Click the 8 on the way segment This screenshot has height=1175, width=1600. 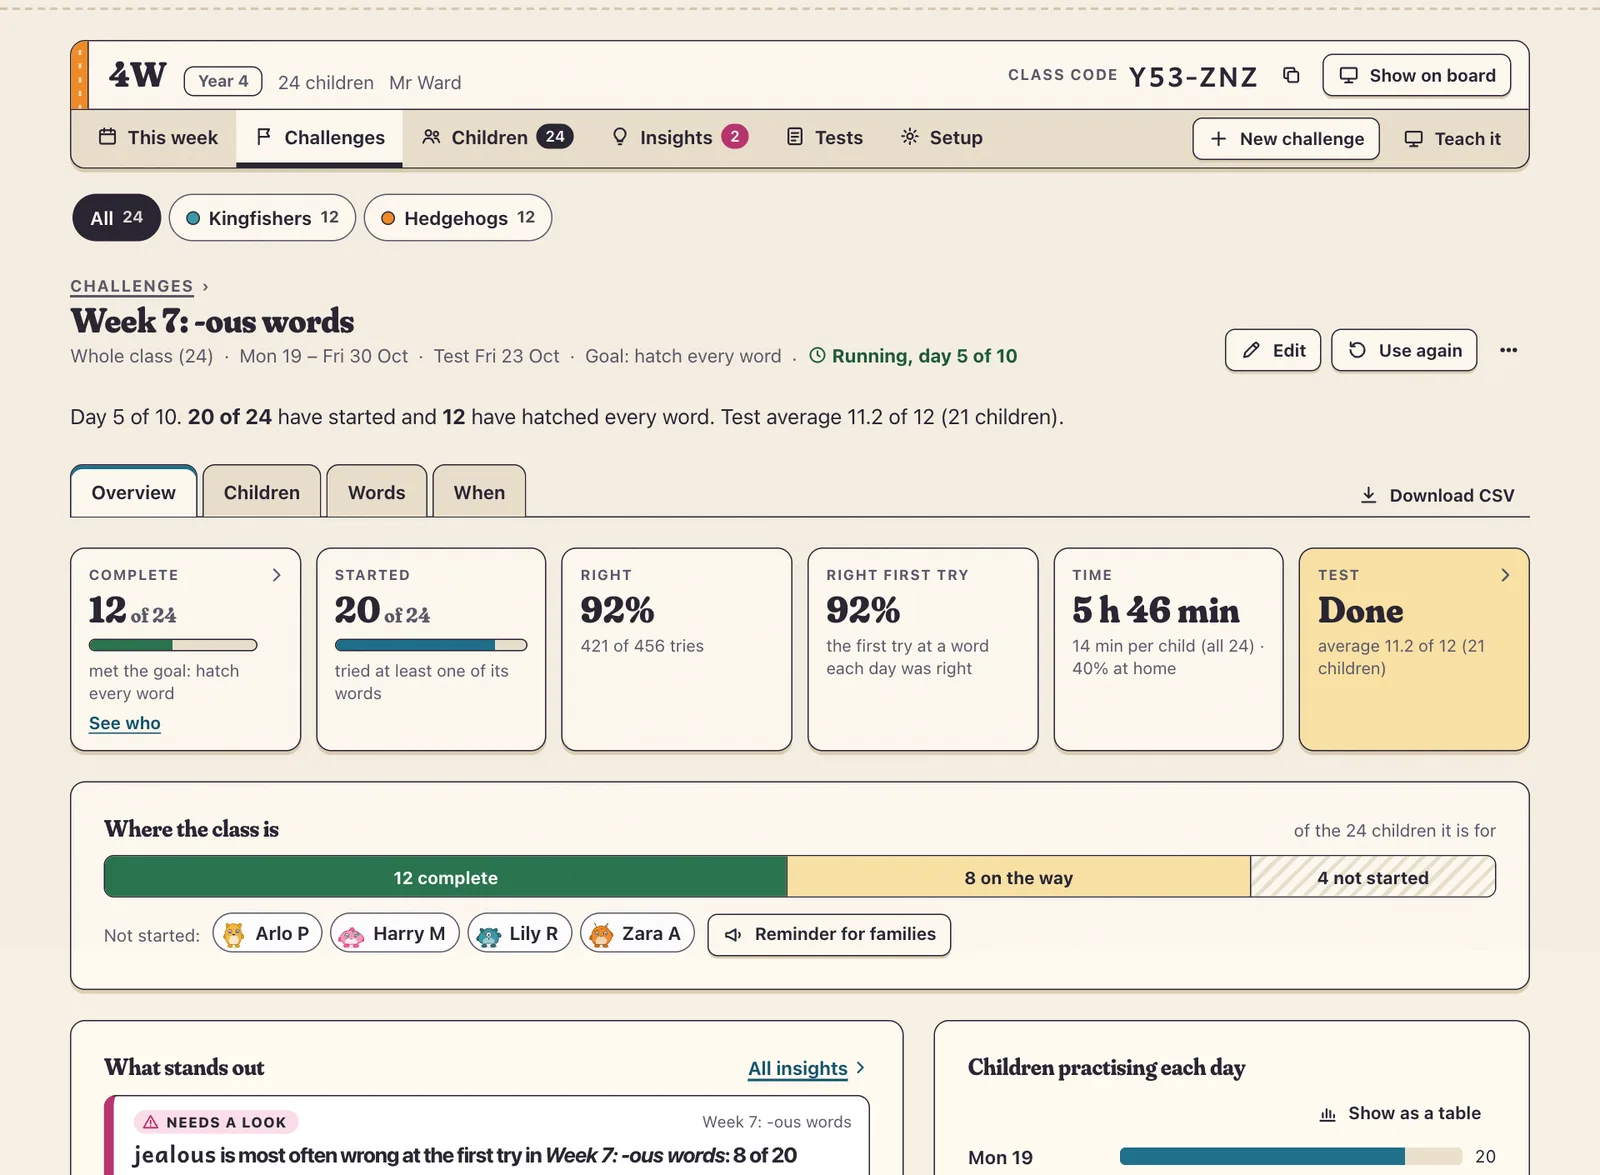pyautogui.click(x=1019, y=877)
